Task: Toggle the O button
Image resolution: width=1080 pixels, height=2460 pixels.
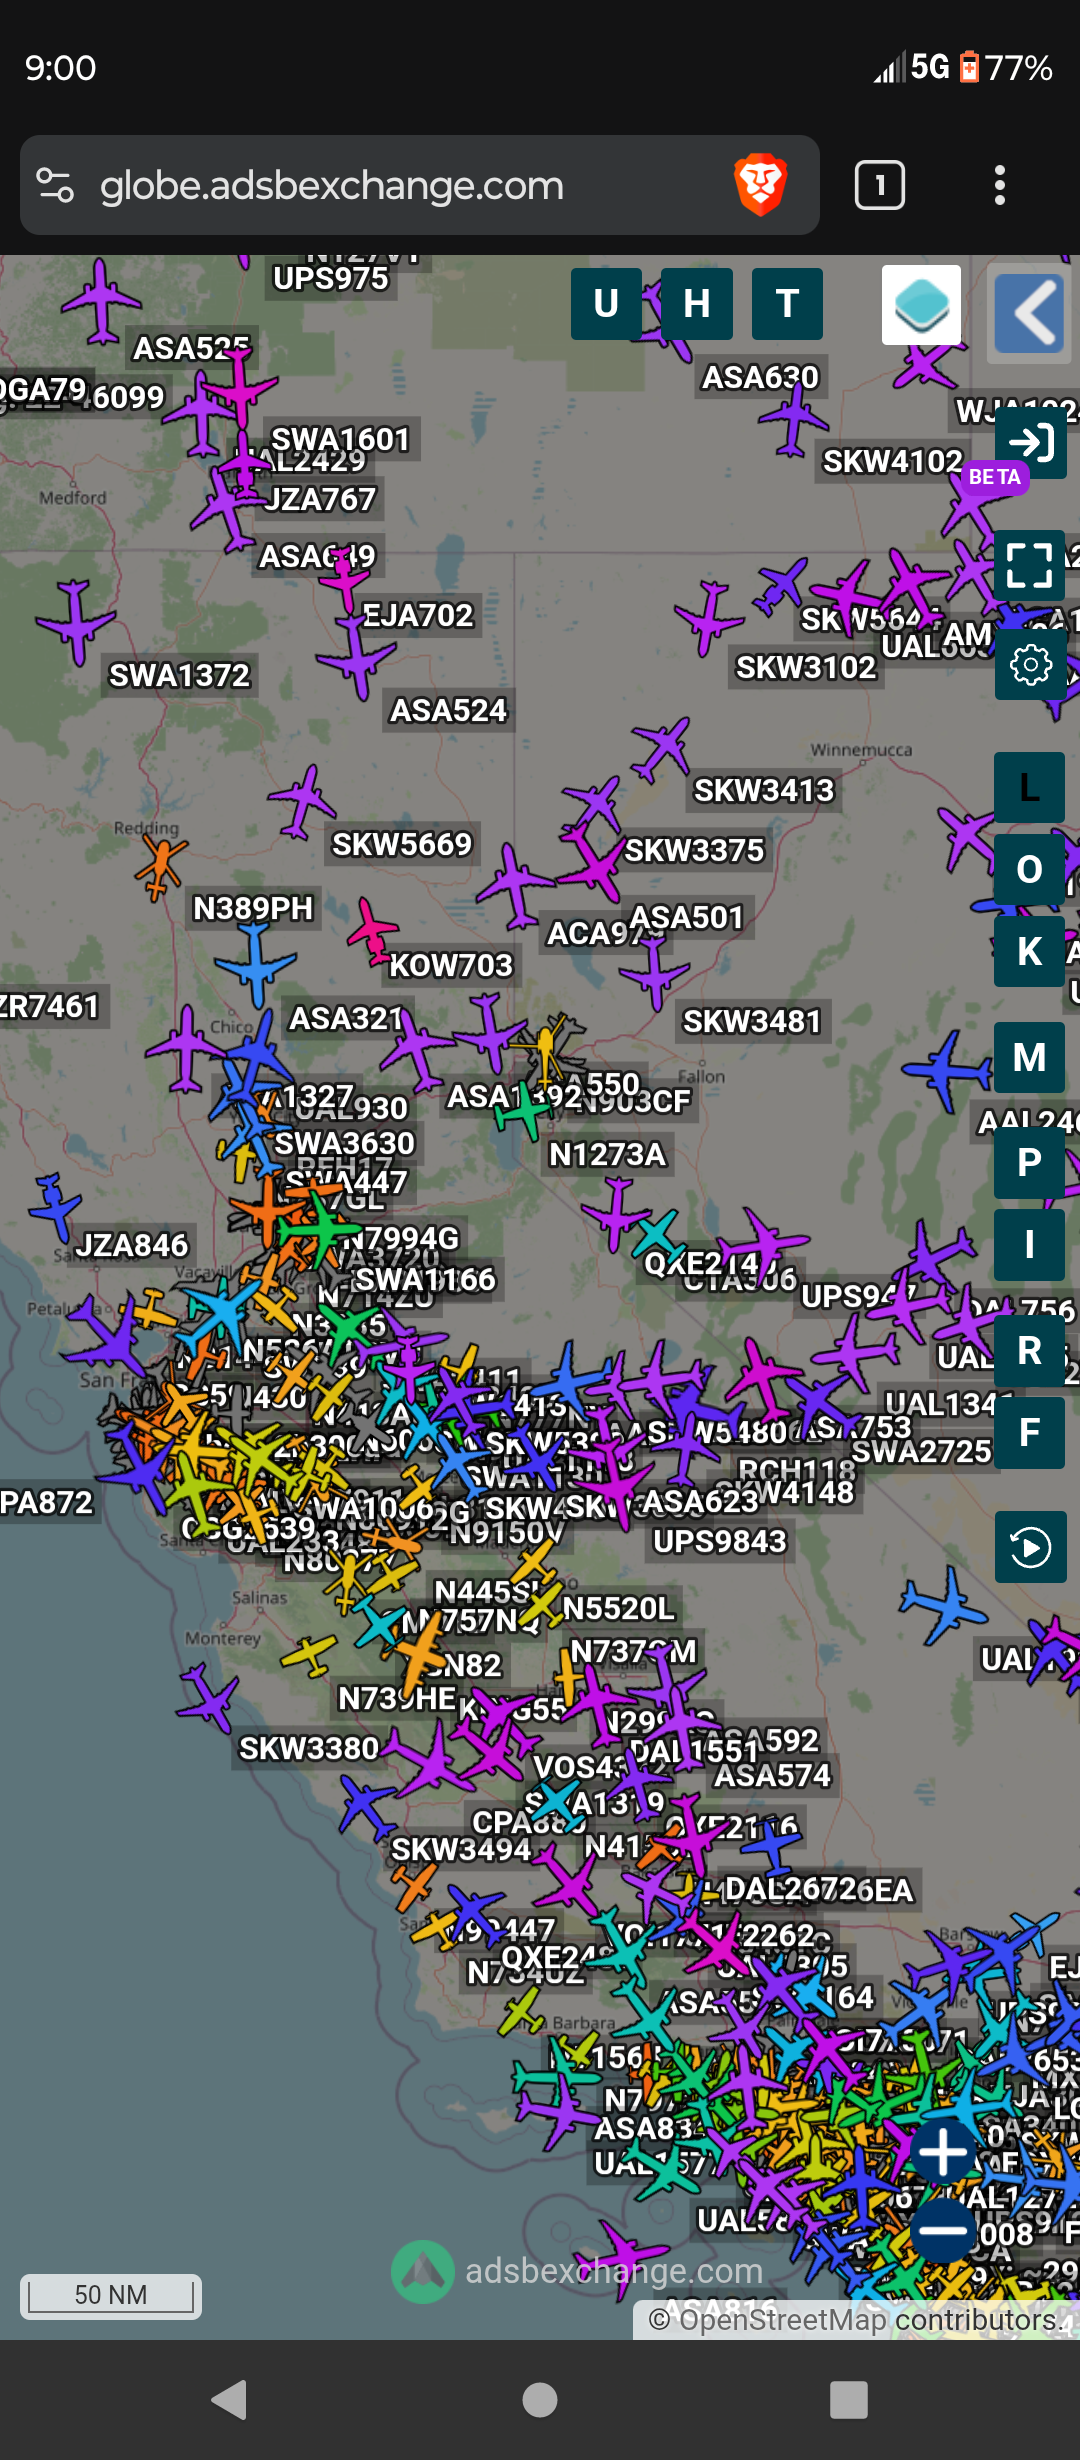Action: (x=1029, y=870)
